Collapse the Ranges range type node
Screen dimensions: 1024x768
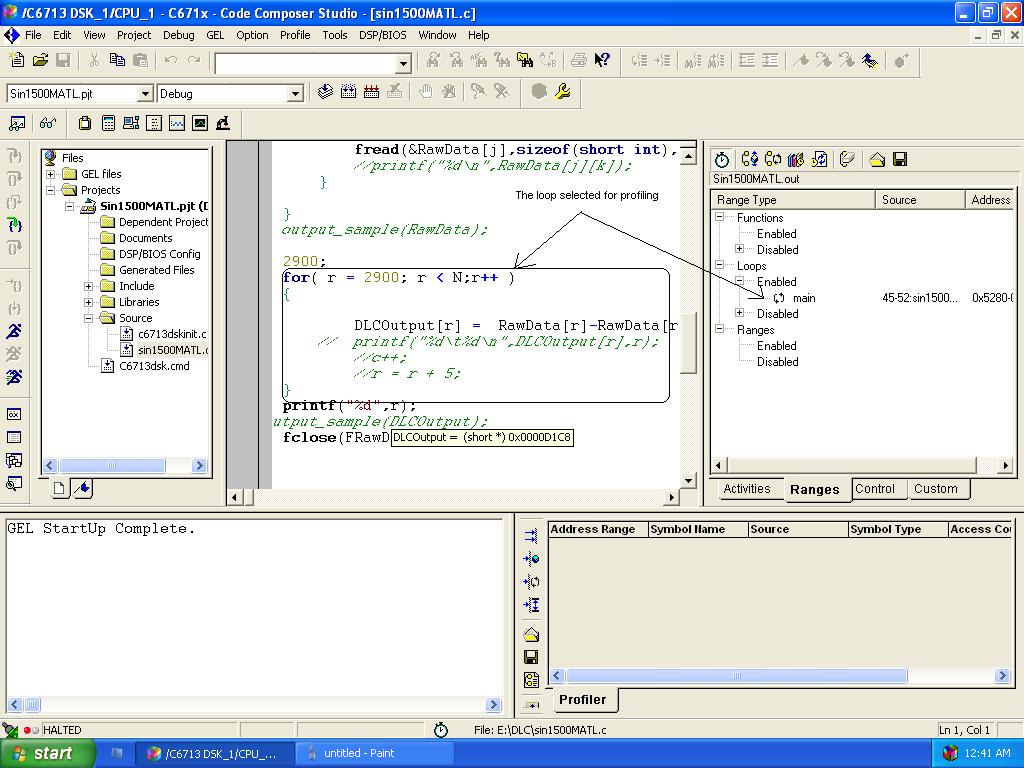pyautogui.click(x=720, y=329)
